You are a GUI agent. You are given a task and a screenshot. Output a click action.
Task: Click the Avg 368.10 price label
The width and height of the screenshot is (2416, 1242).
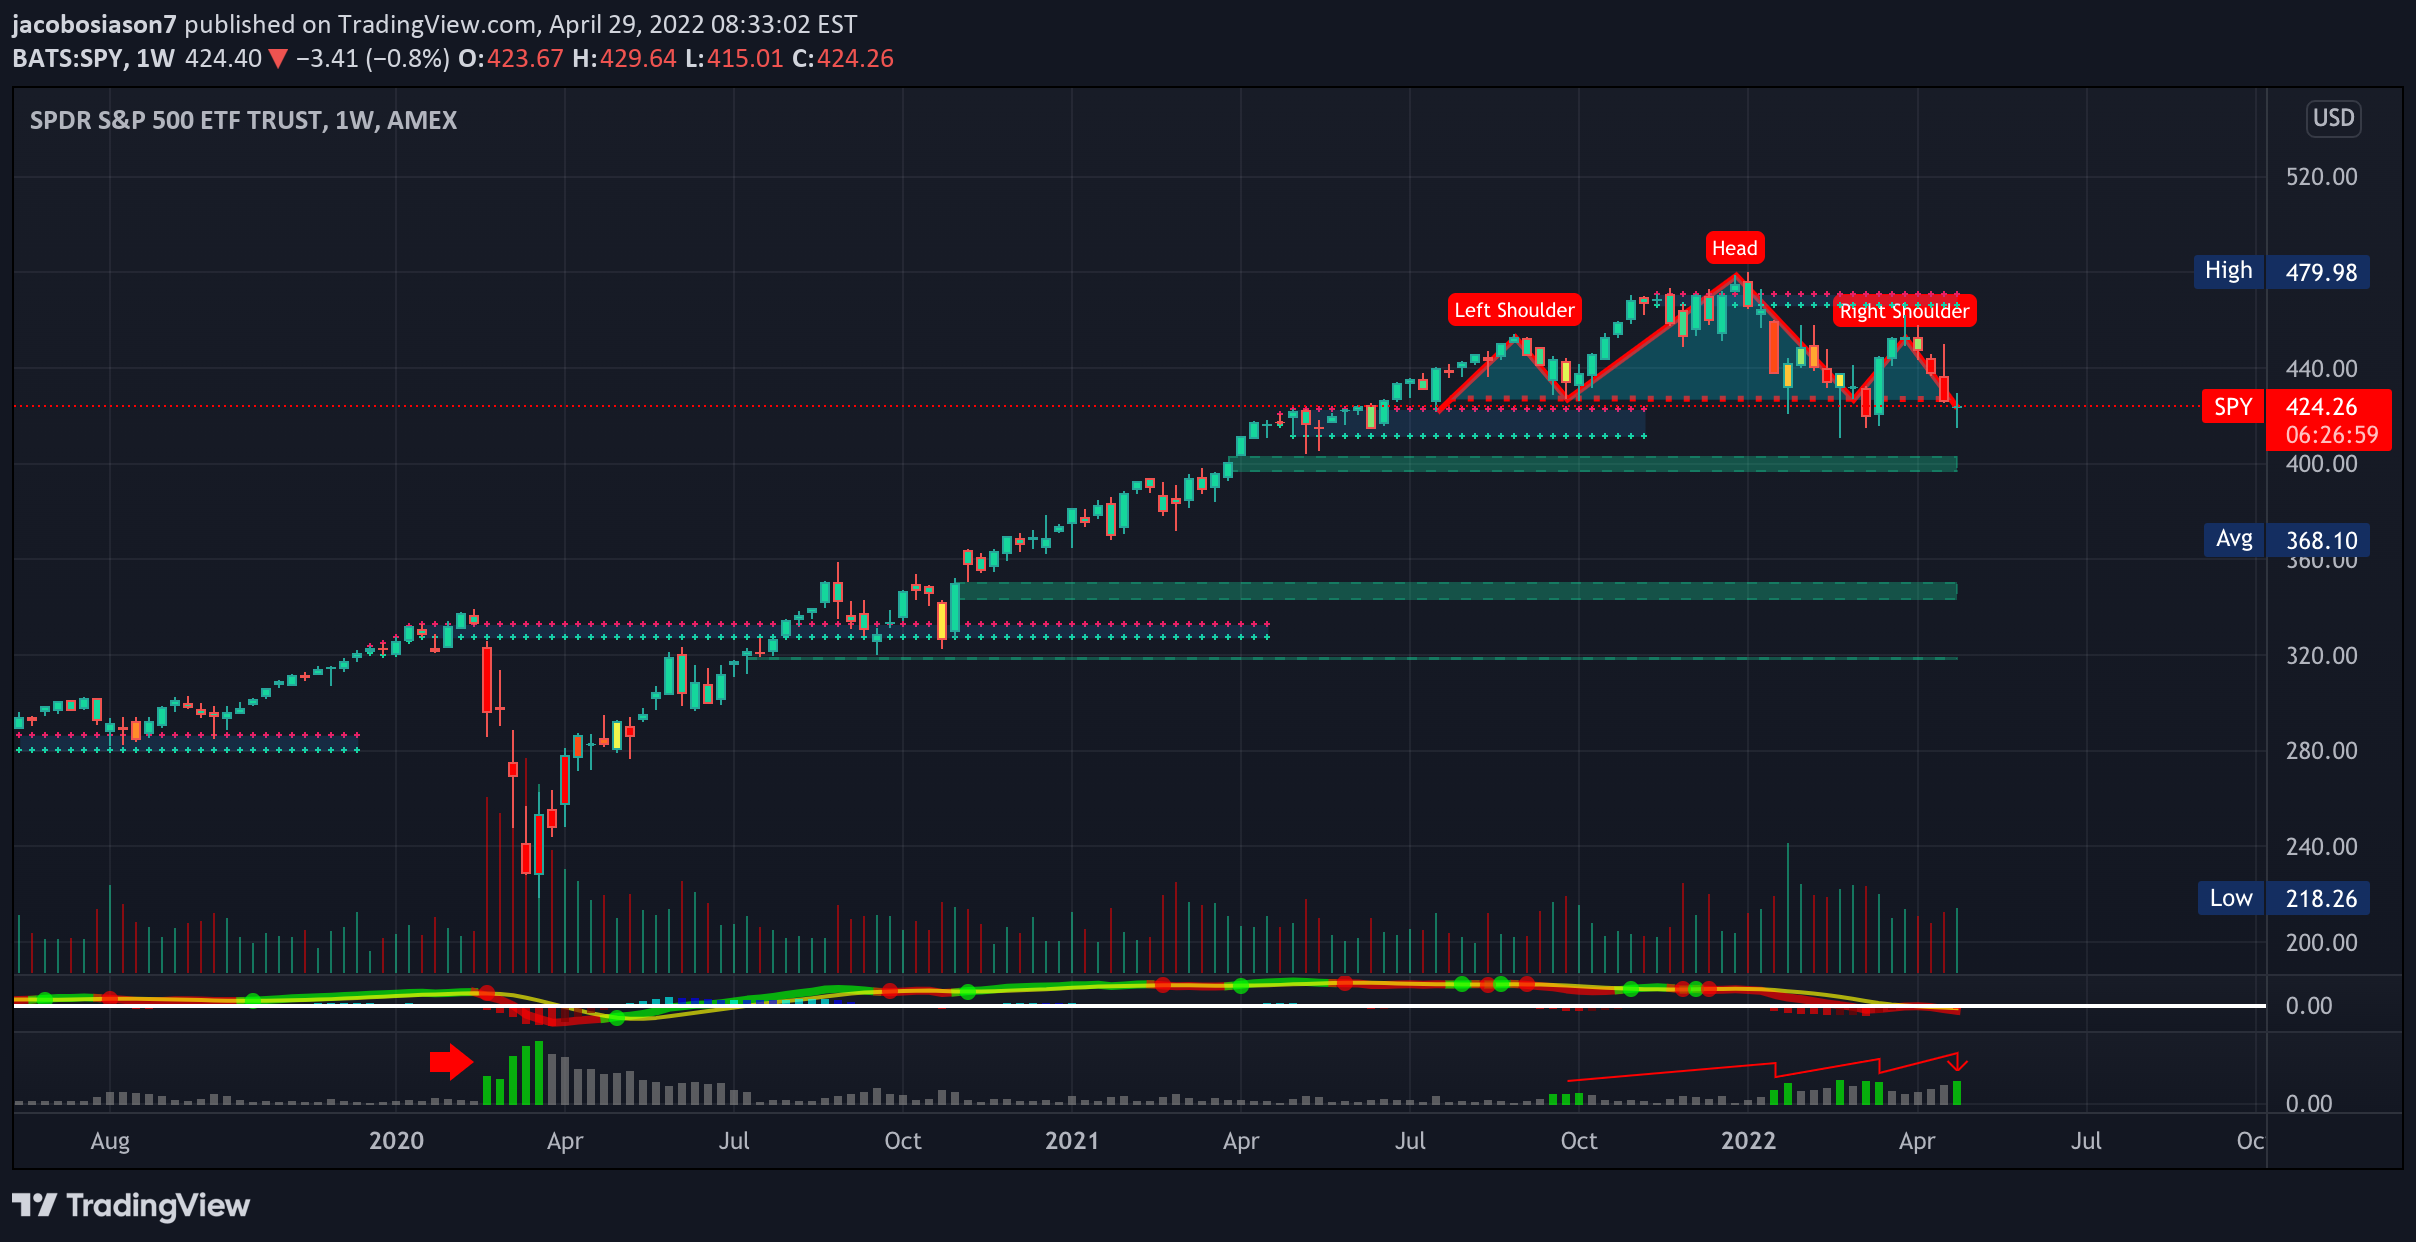pyautogui.click(x=2286, y=540)
